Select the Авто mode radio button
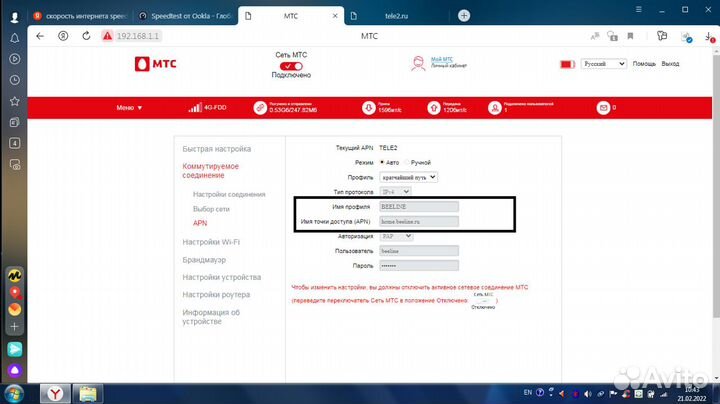720x404 pixels. [x=382, y=163]
